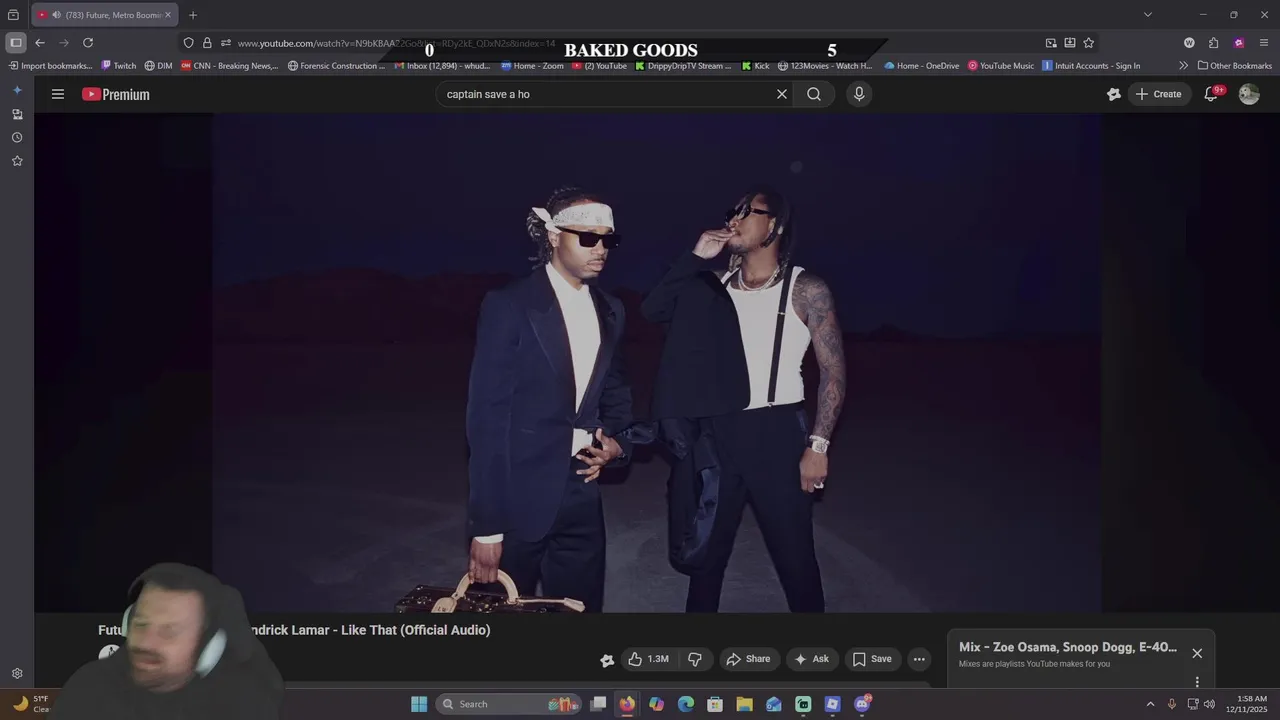Open a new browser tab
This screenshot has width=1280, height=720.
pyautogui.click(x=193, y=15)
